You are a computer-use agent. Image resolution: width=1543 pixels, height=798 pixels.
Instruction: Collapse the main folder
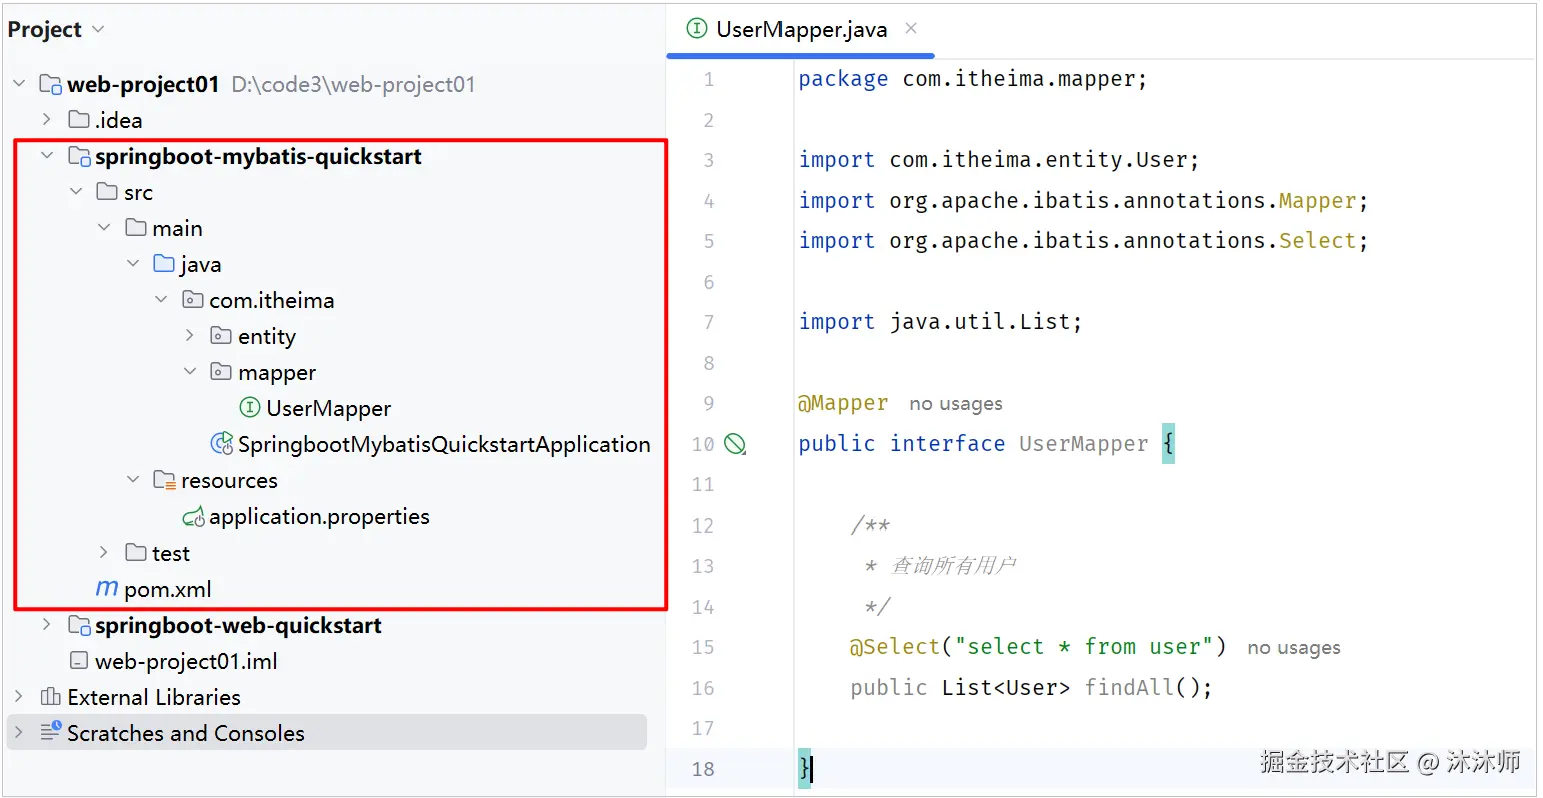pyautogui.click(x=104, y=228)
